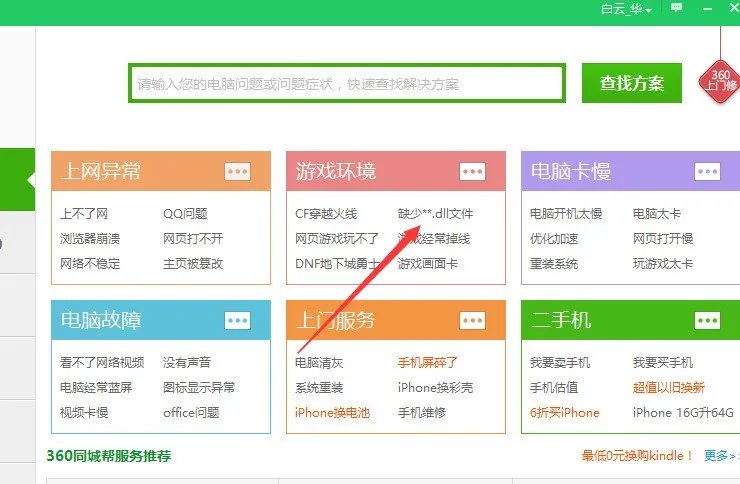The image size is (740, 484).
Task: Open the 手机估值 link
Action: (554, 388)
